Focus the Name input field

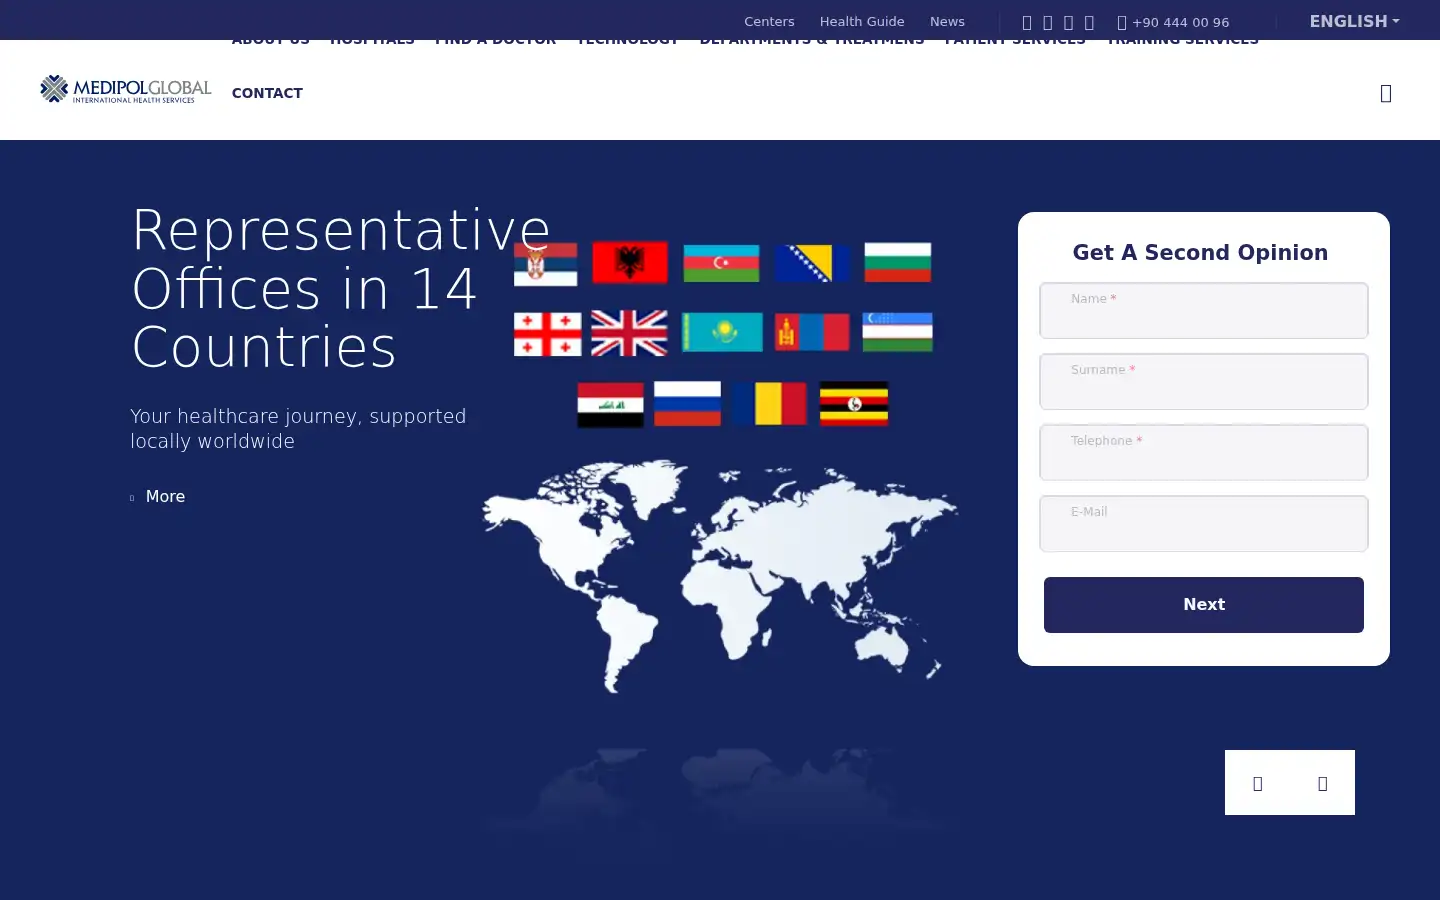[1204, 310]
